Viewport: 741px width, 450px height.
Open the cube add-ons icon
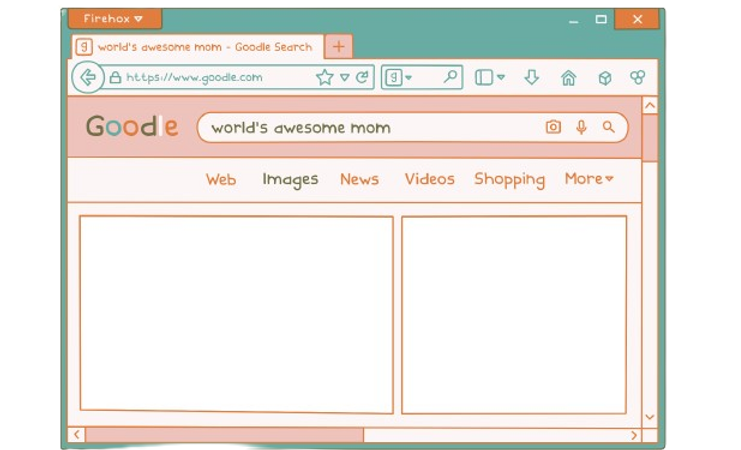tap(605, 78)
